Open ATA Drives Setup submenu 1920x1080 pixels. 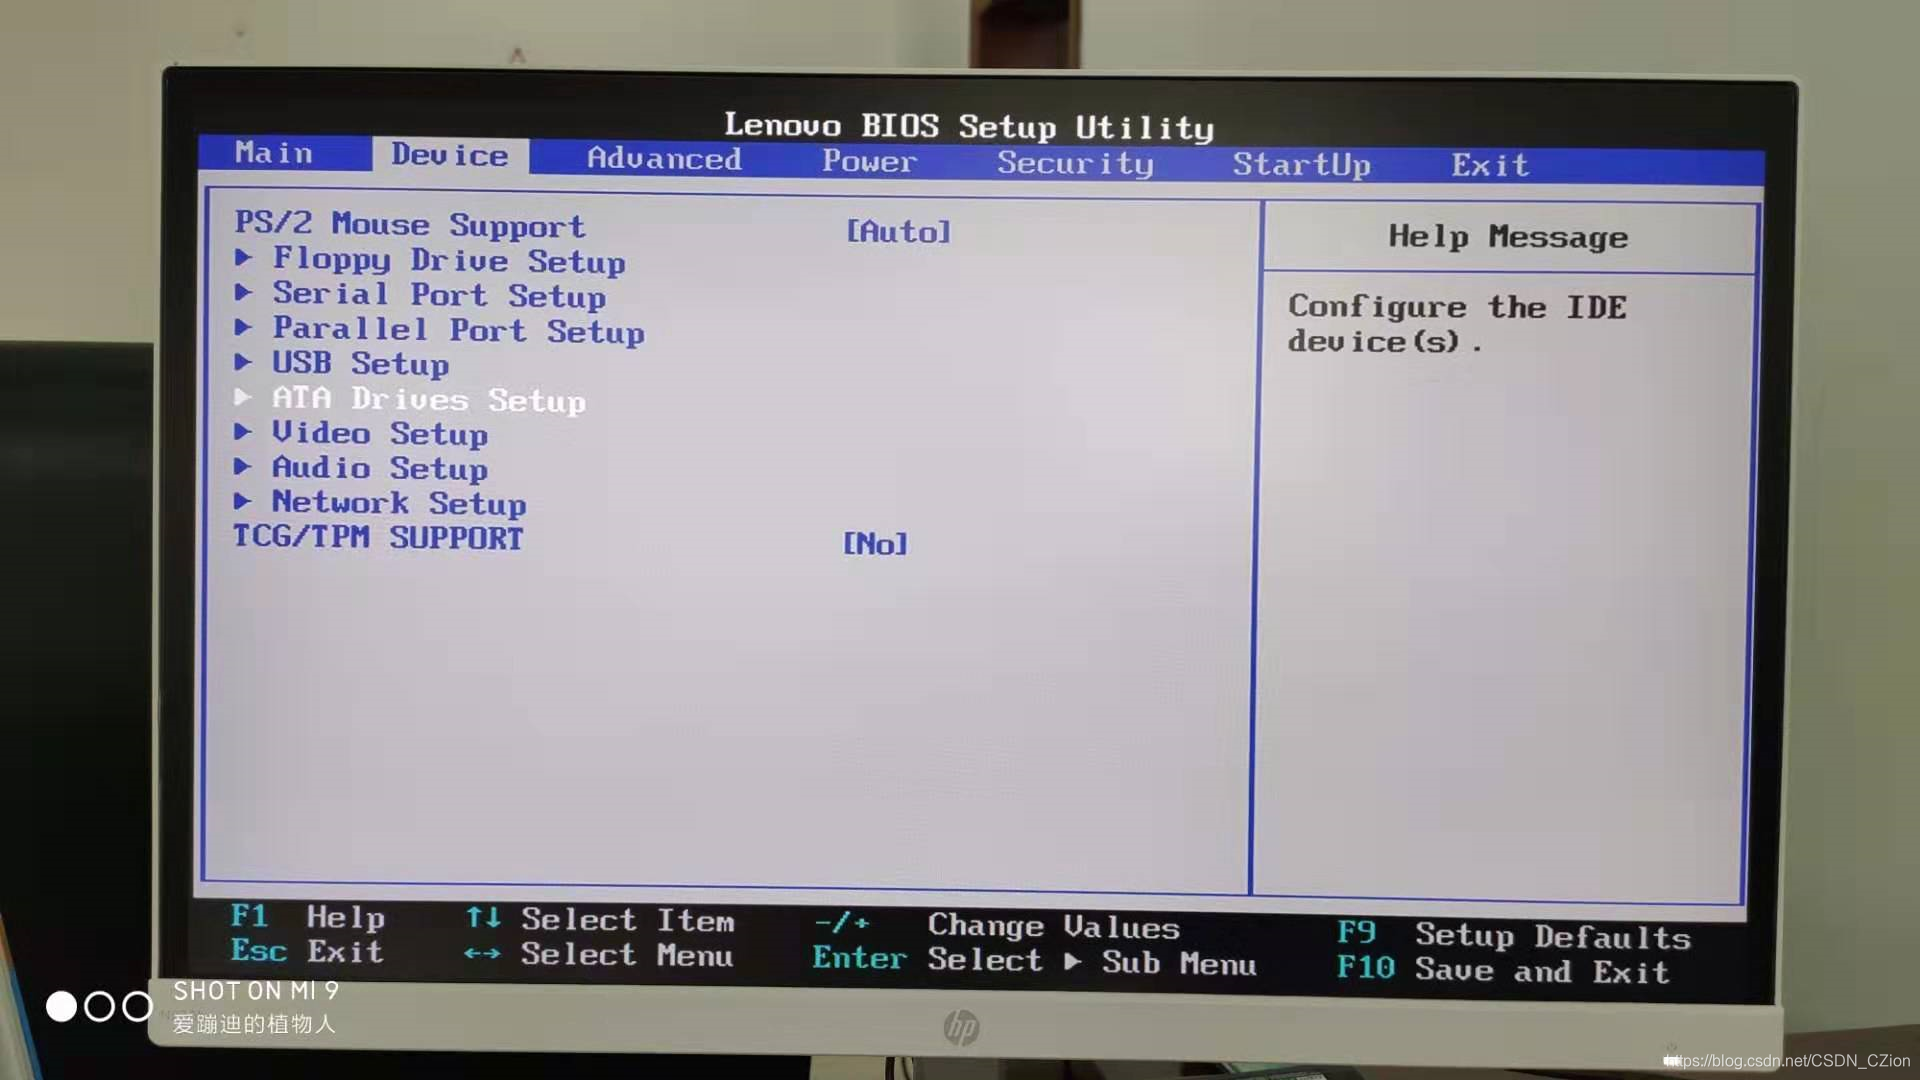(x=429, y=398)
